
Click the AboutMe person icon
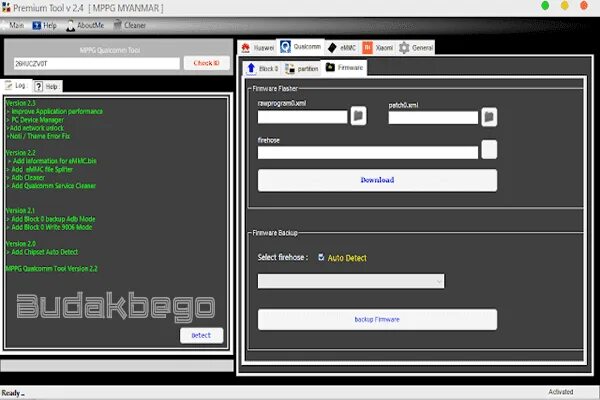click(x=70, y=26)
